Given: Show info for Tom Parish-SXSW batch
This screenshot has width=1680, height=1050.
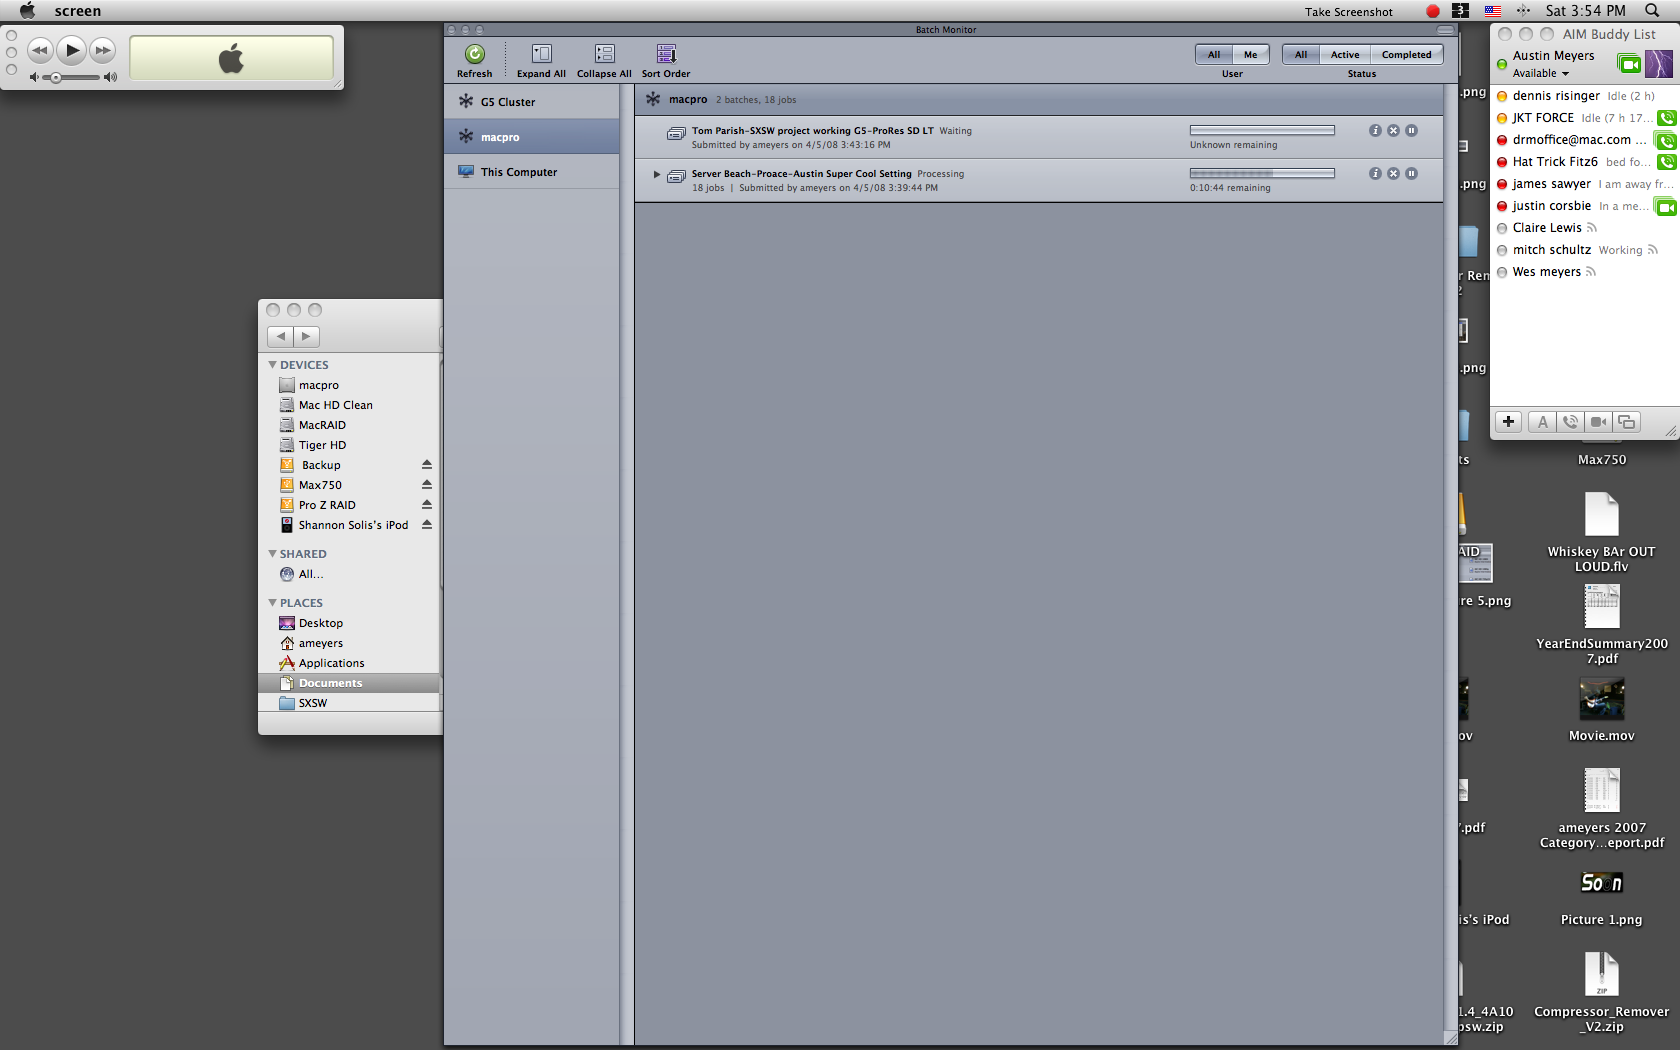Looking at the screenshot, I should point(1375,131).
